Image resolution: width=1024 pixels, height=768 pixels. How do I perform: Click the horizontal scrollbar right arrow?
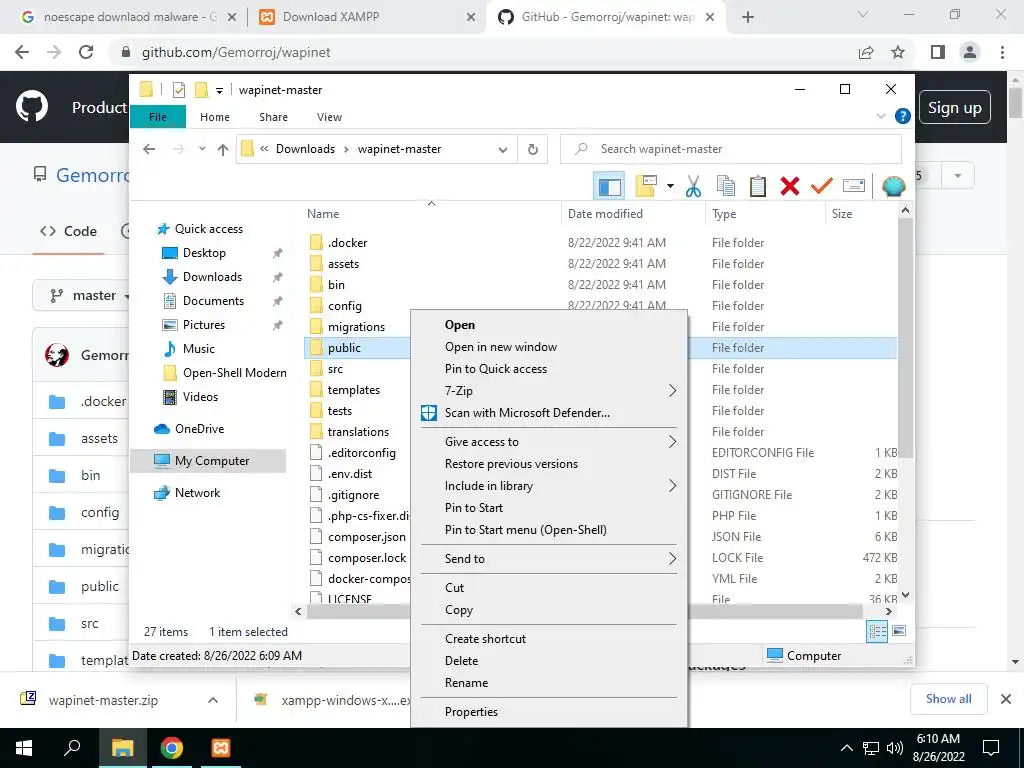888,612
